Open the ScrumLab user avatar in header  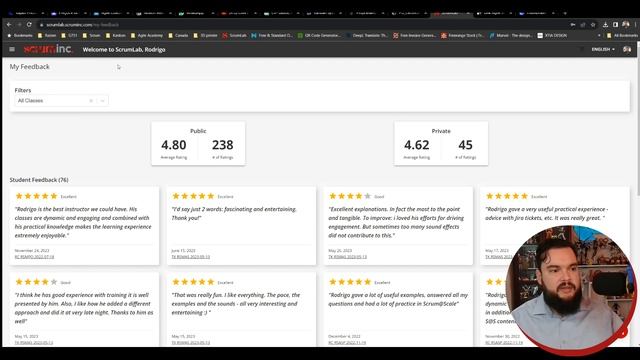click(x=627, y=49)
